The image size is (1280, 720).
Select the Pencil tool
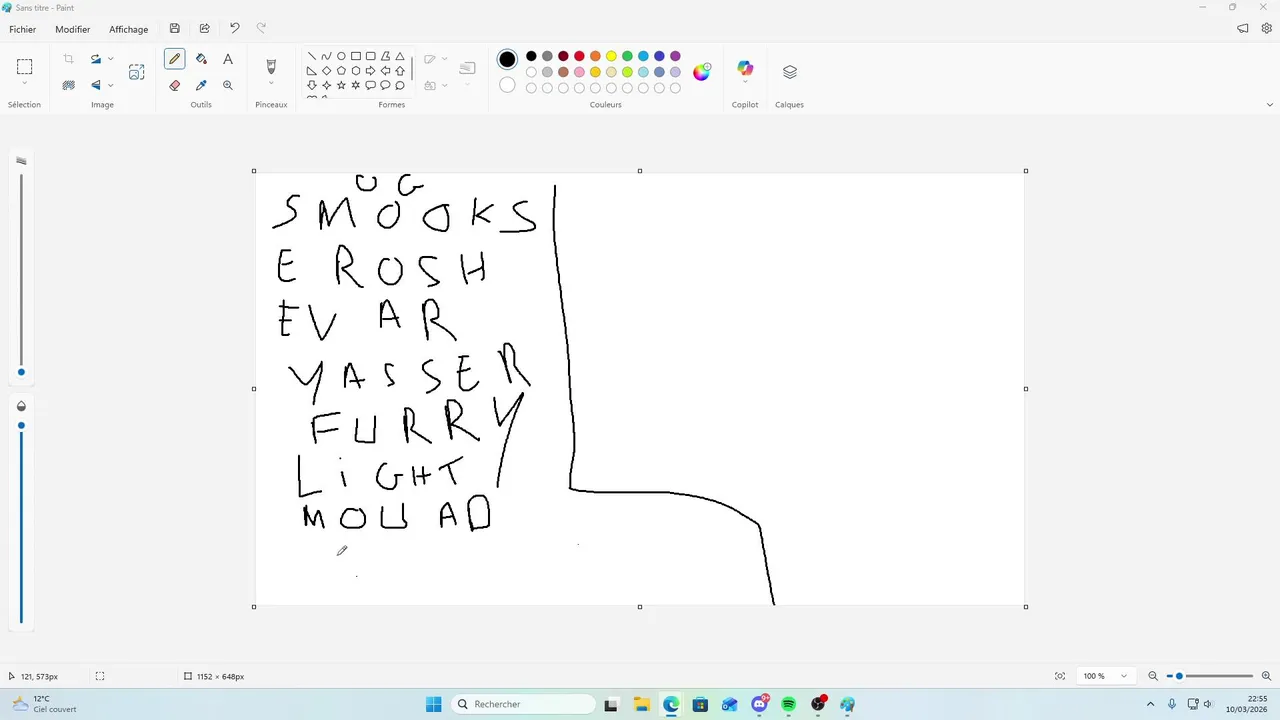pyautogui.click(x=175, y=59)
